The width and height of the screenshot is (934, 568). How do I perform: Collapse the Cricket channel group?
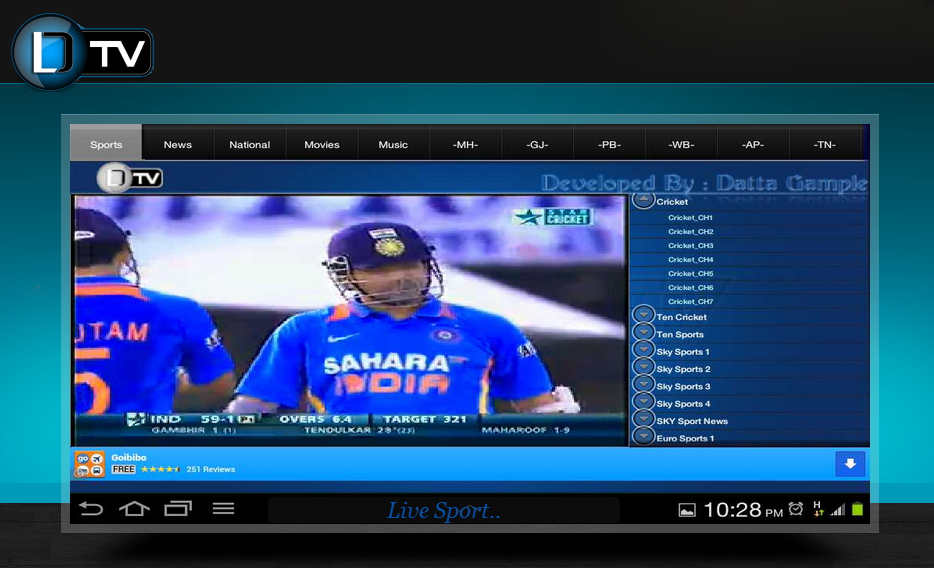pyautogui.click(x=643, y=200)
